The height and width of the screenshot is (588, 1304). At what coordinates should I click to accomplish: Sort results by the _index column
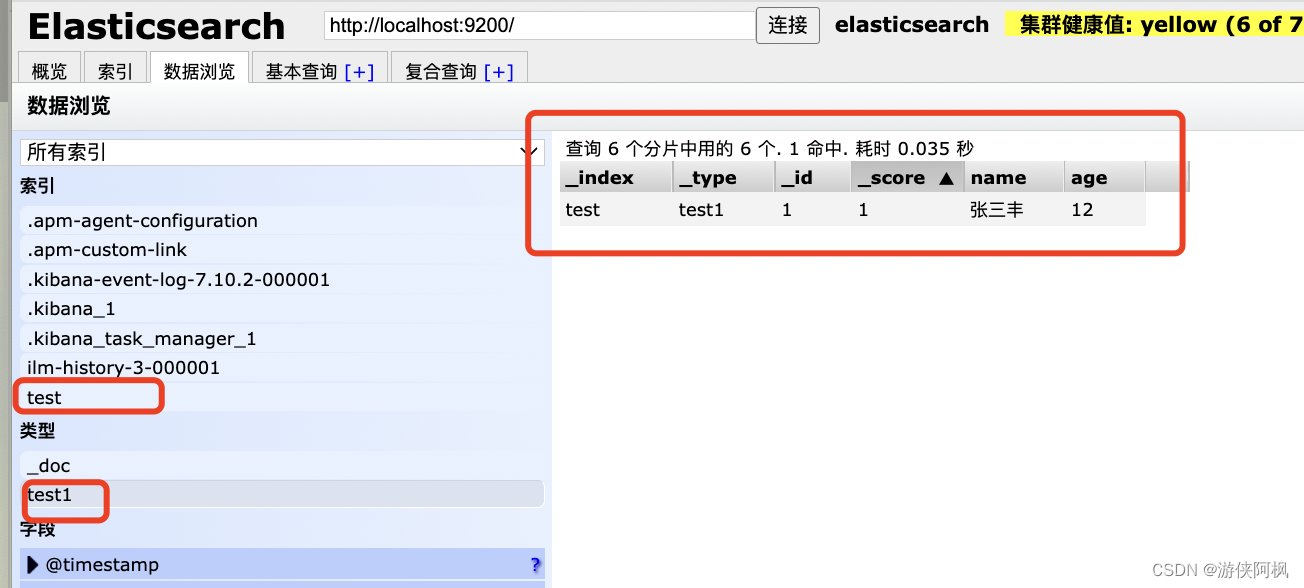pos(615,177)
